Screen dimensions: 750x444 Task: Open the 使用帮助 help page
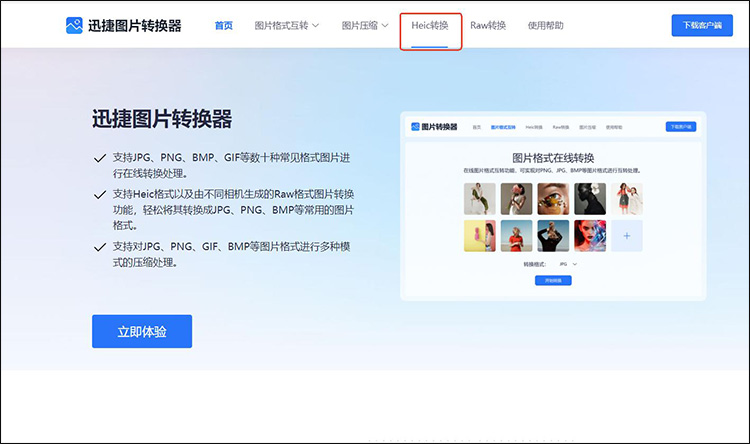coord(545,25)
